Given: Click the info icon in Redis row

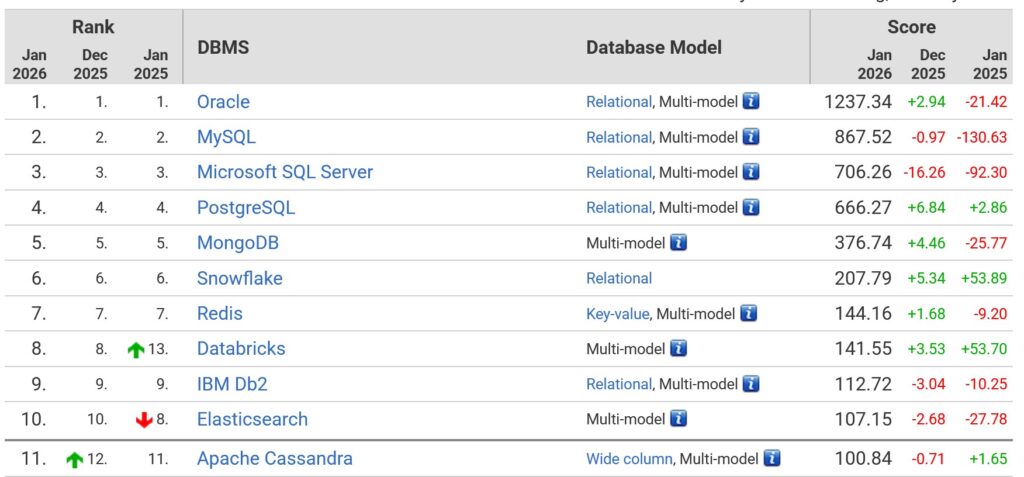Looking at the screenshot, I should (749, 313).
